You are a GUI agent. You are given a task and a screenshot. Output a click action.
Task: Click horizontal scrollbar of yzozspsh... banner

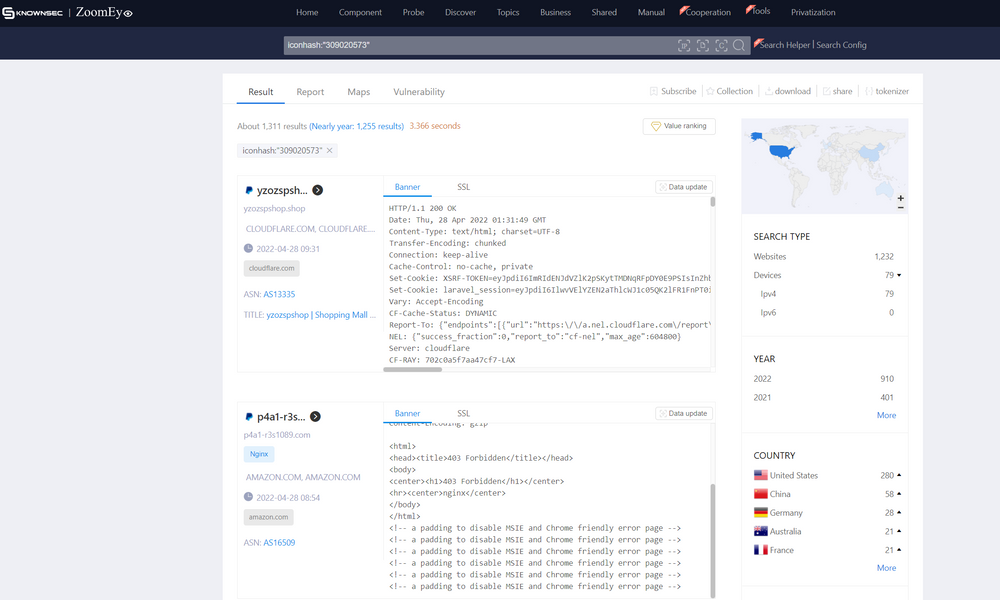(413, 369)
